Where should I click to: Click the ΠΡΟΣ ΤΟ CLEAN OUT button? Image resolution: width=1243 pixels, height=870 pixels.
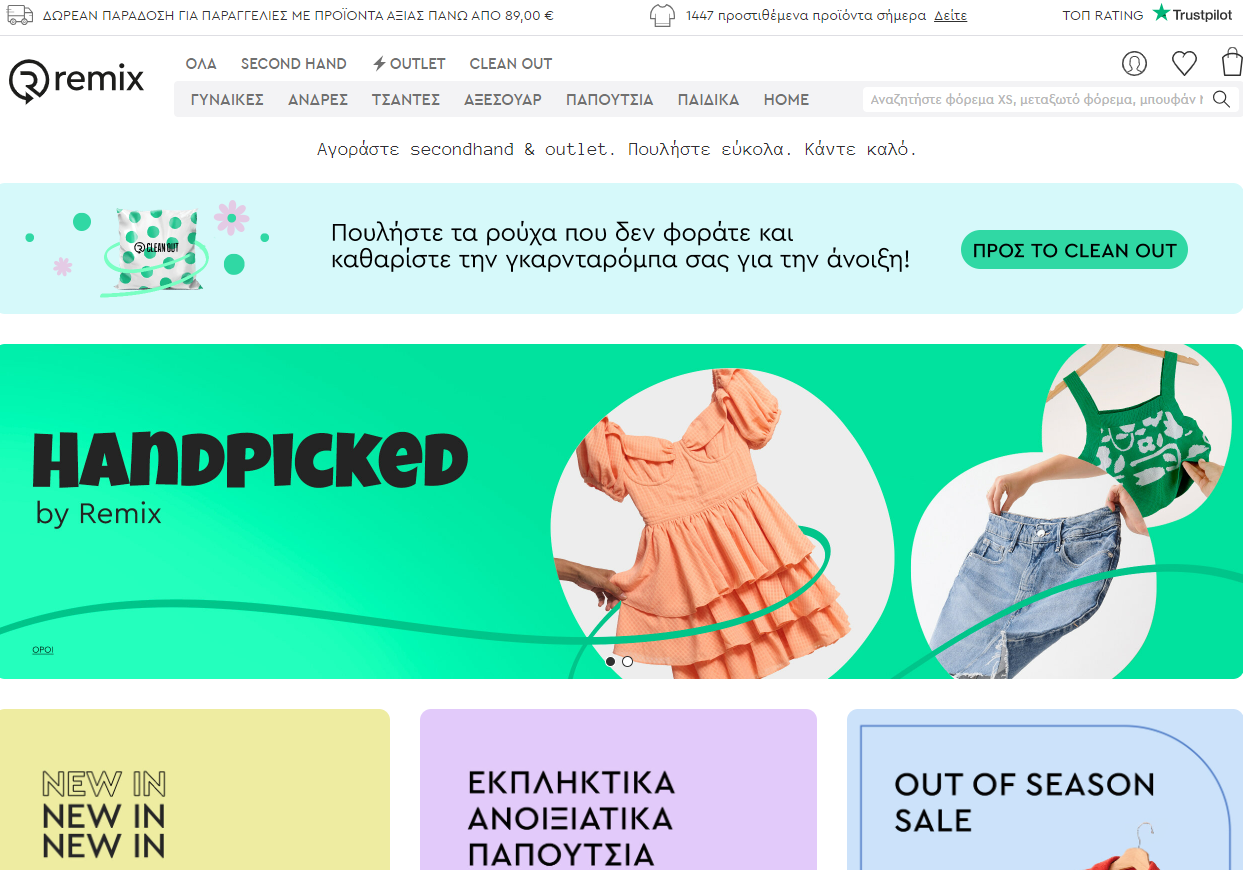pyautogui.click(x=1074, y=250)
